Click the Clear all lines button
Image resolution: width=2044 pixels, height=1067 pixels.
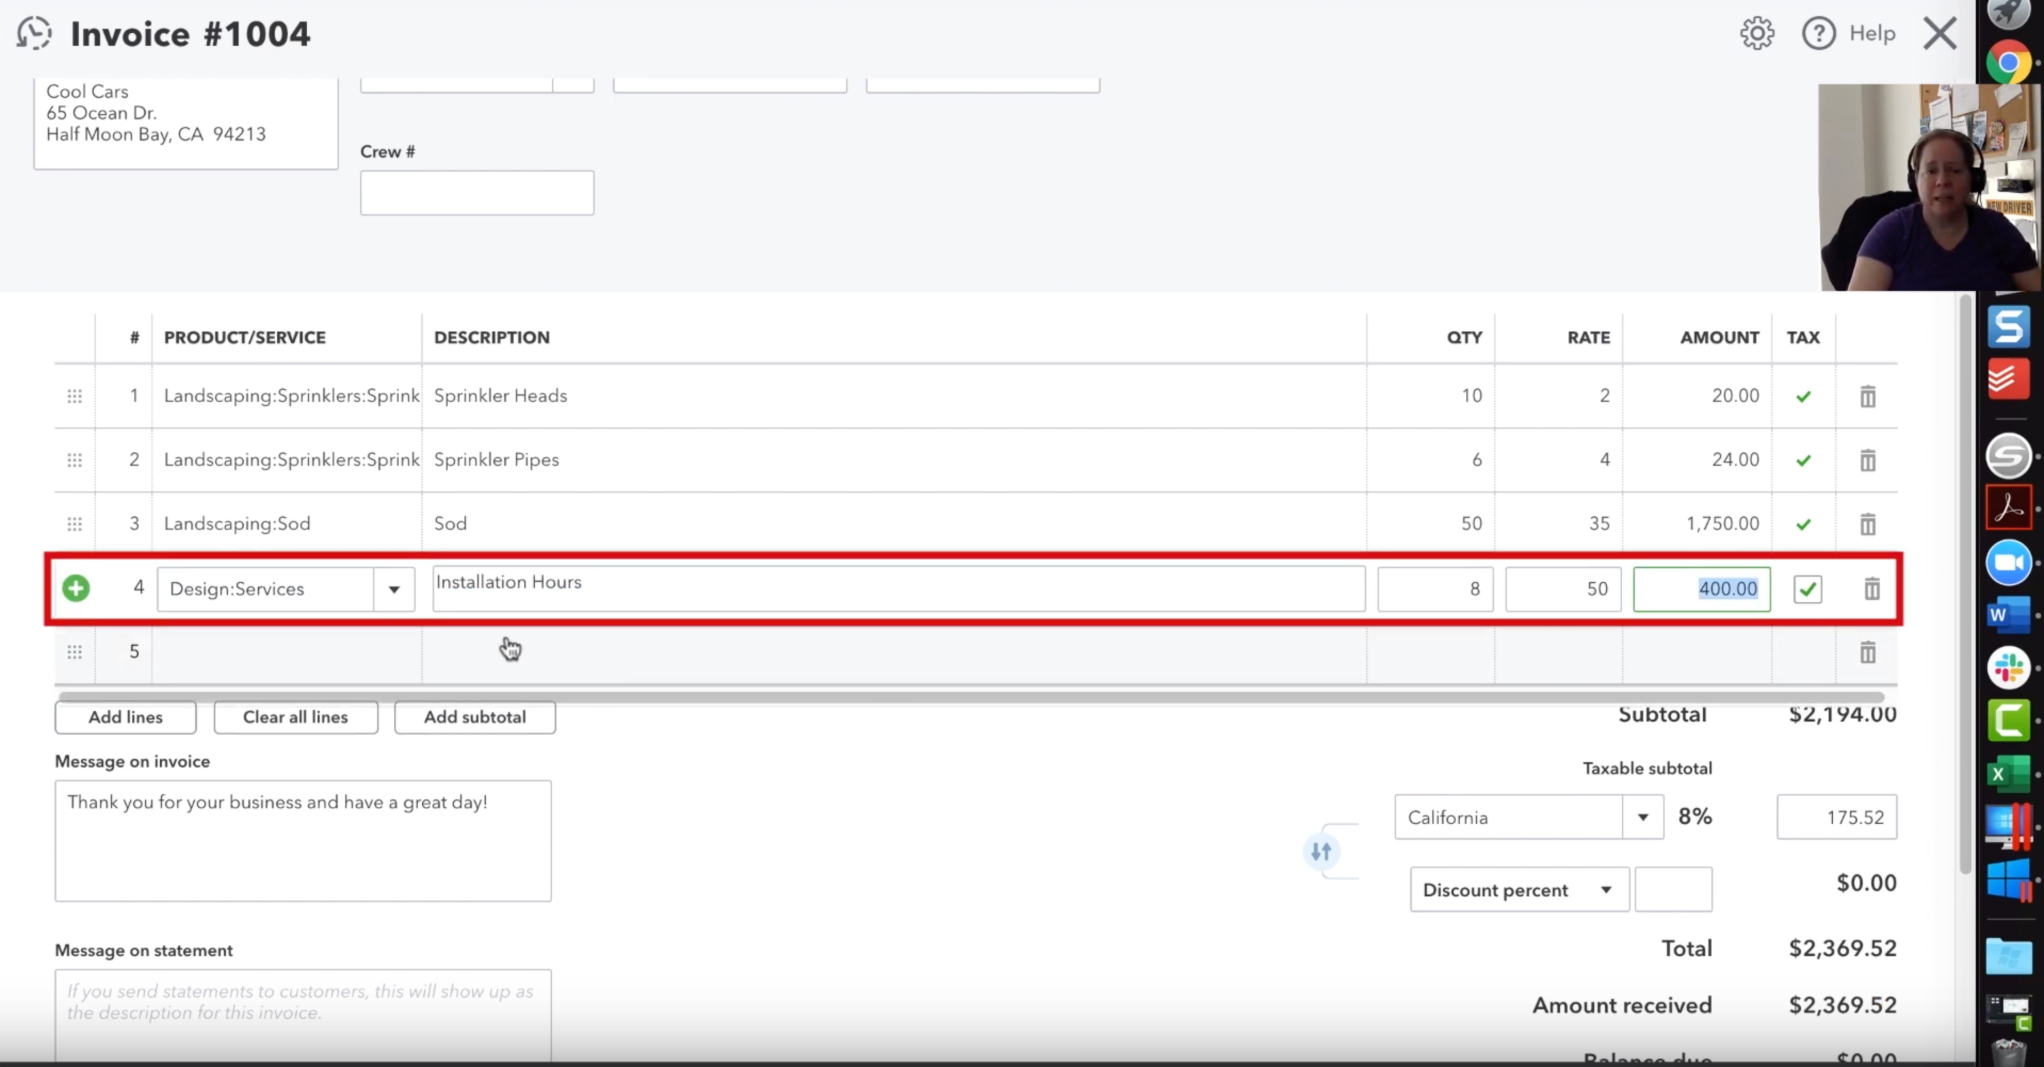click(295, 717)
